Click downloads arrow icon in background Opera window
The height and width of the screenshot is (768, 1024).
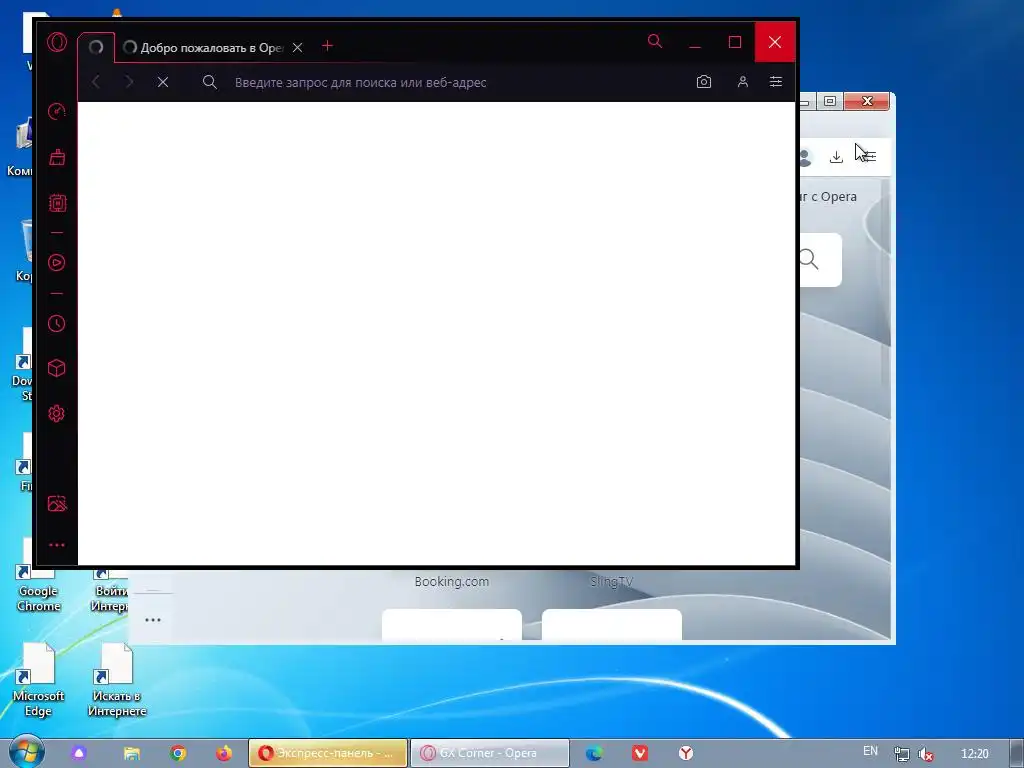[x=836, y=157]
